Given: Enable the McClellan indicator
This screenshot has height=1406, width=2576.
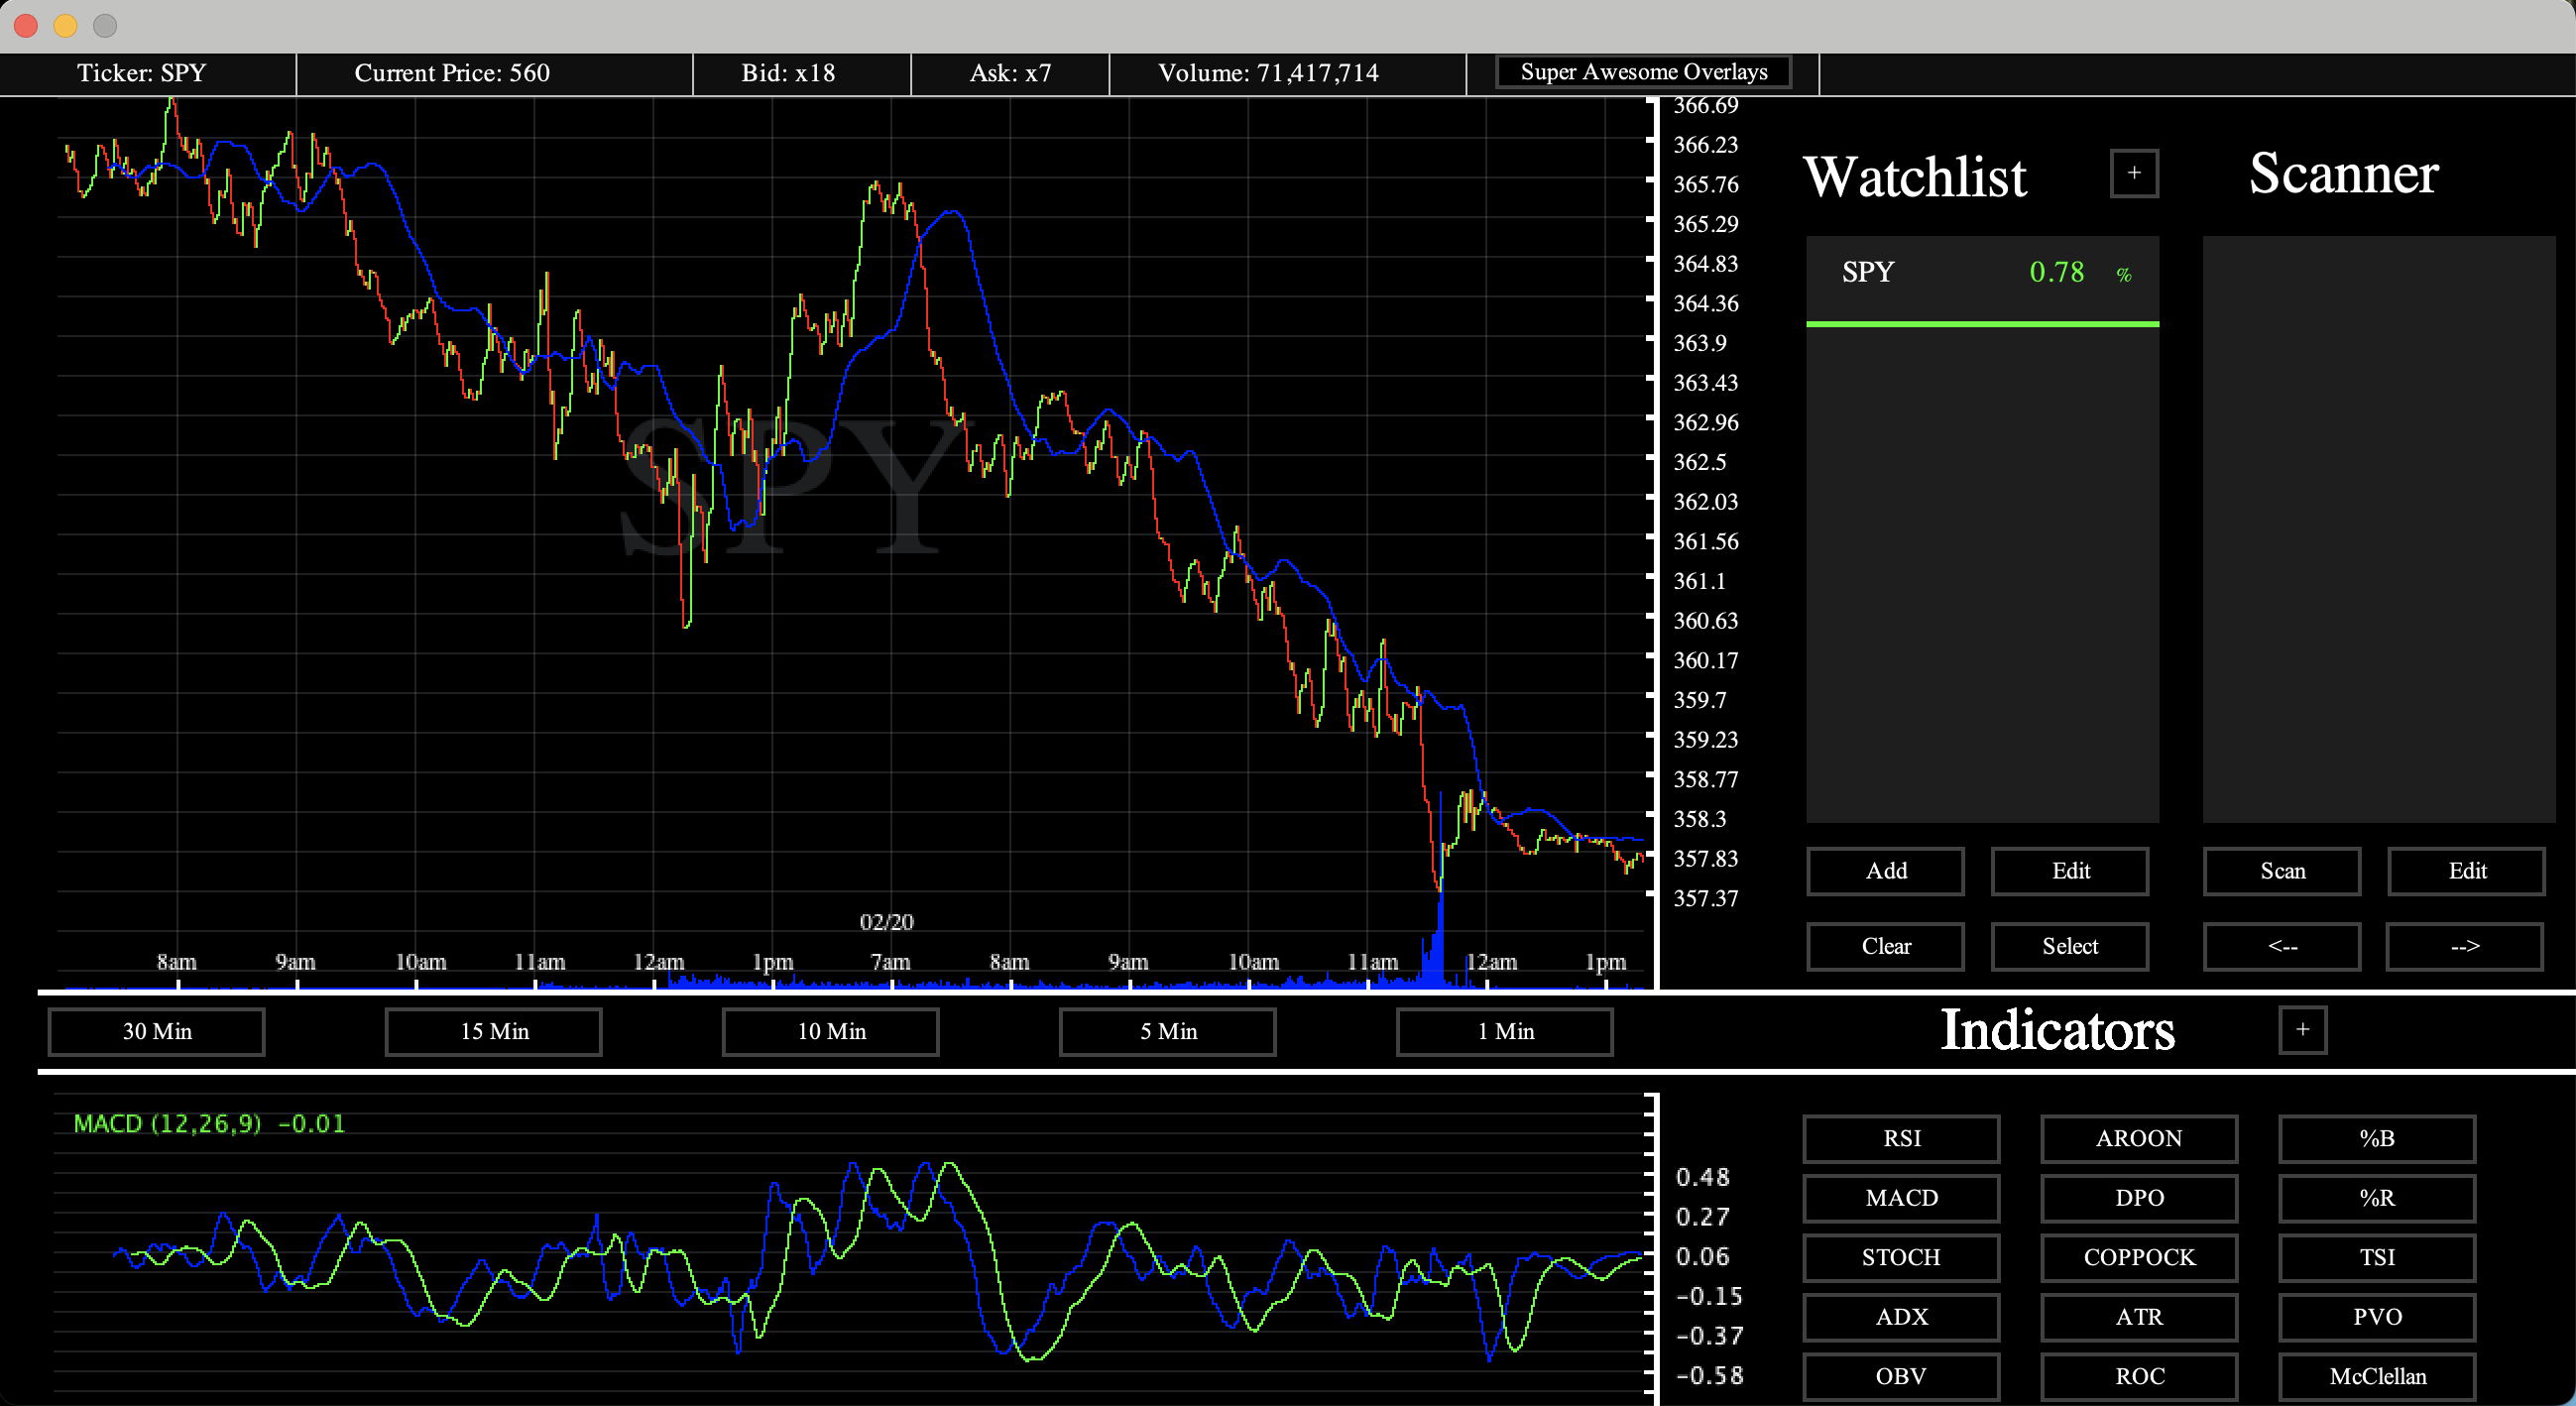Looking at the screenshot, I should (2376, 1376).
